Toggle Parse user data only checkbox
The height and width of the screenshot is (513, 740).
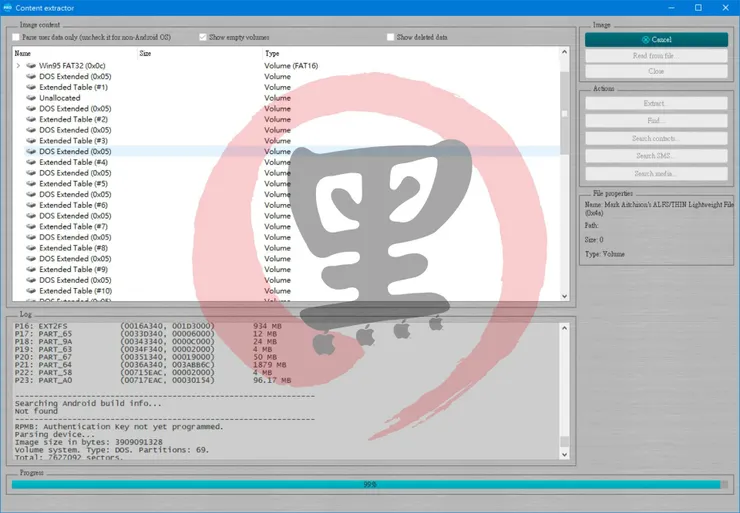tap(16, 37)
